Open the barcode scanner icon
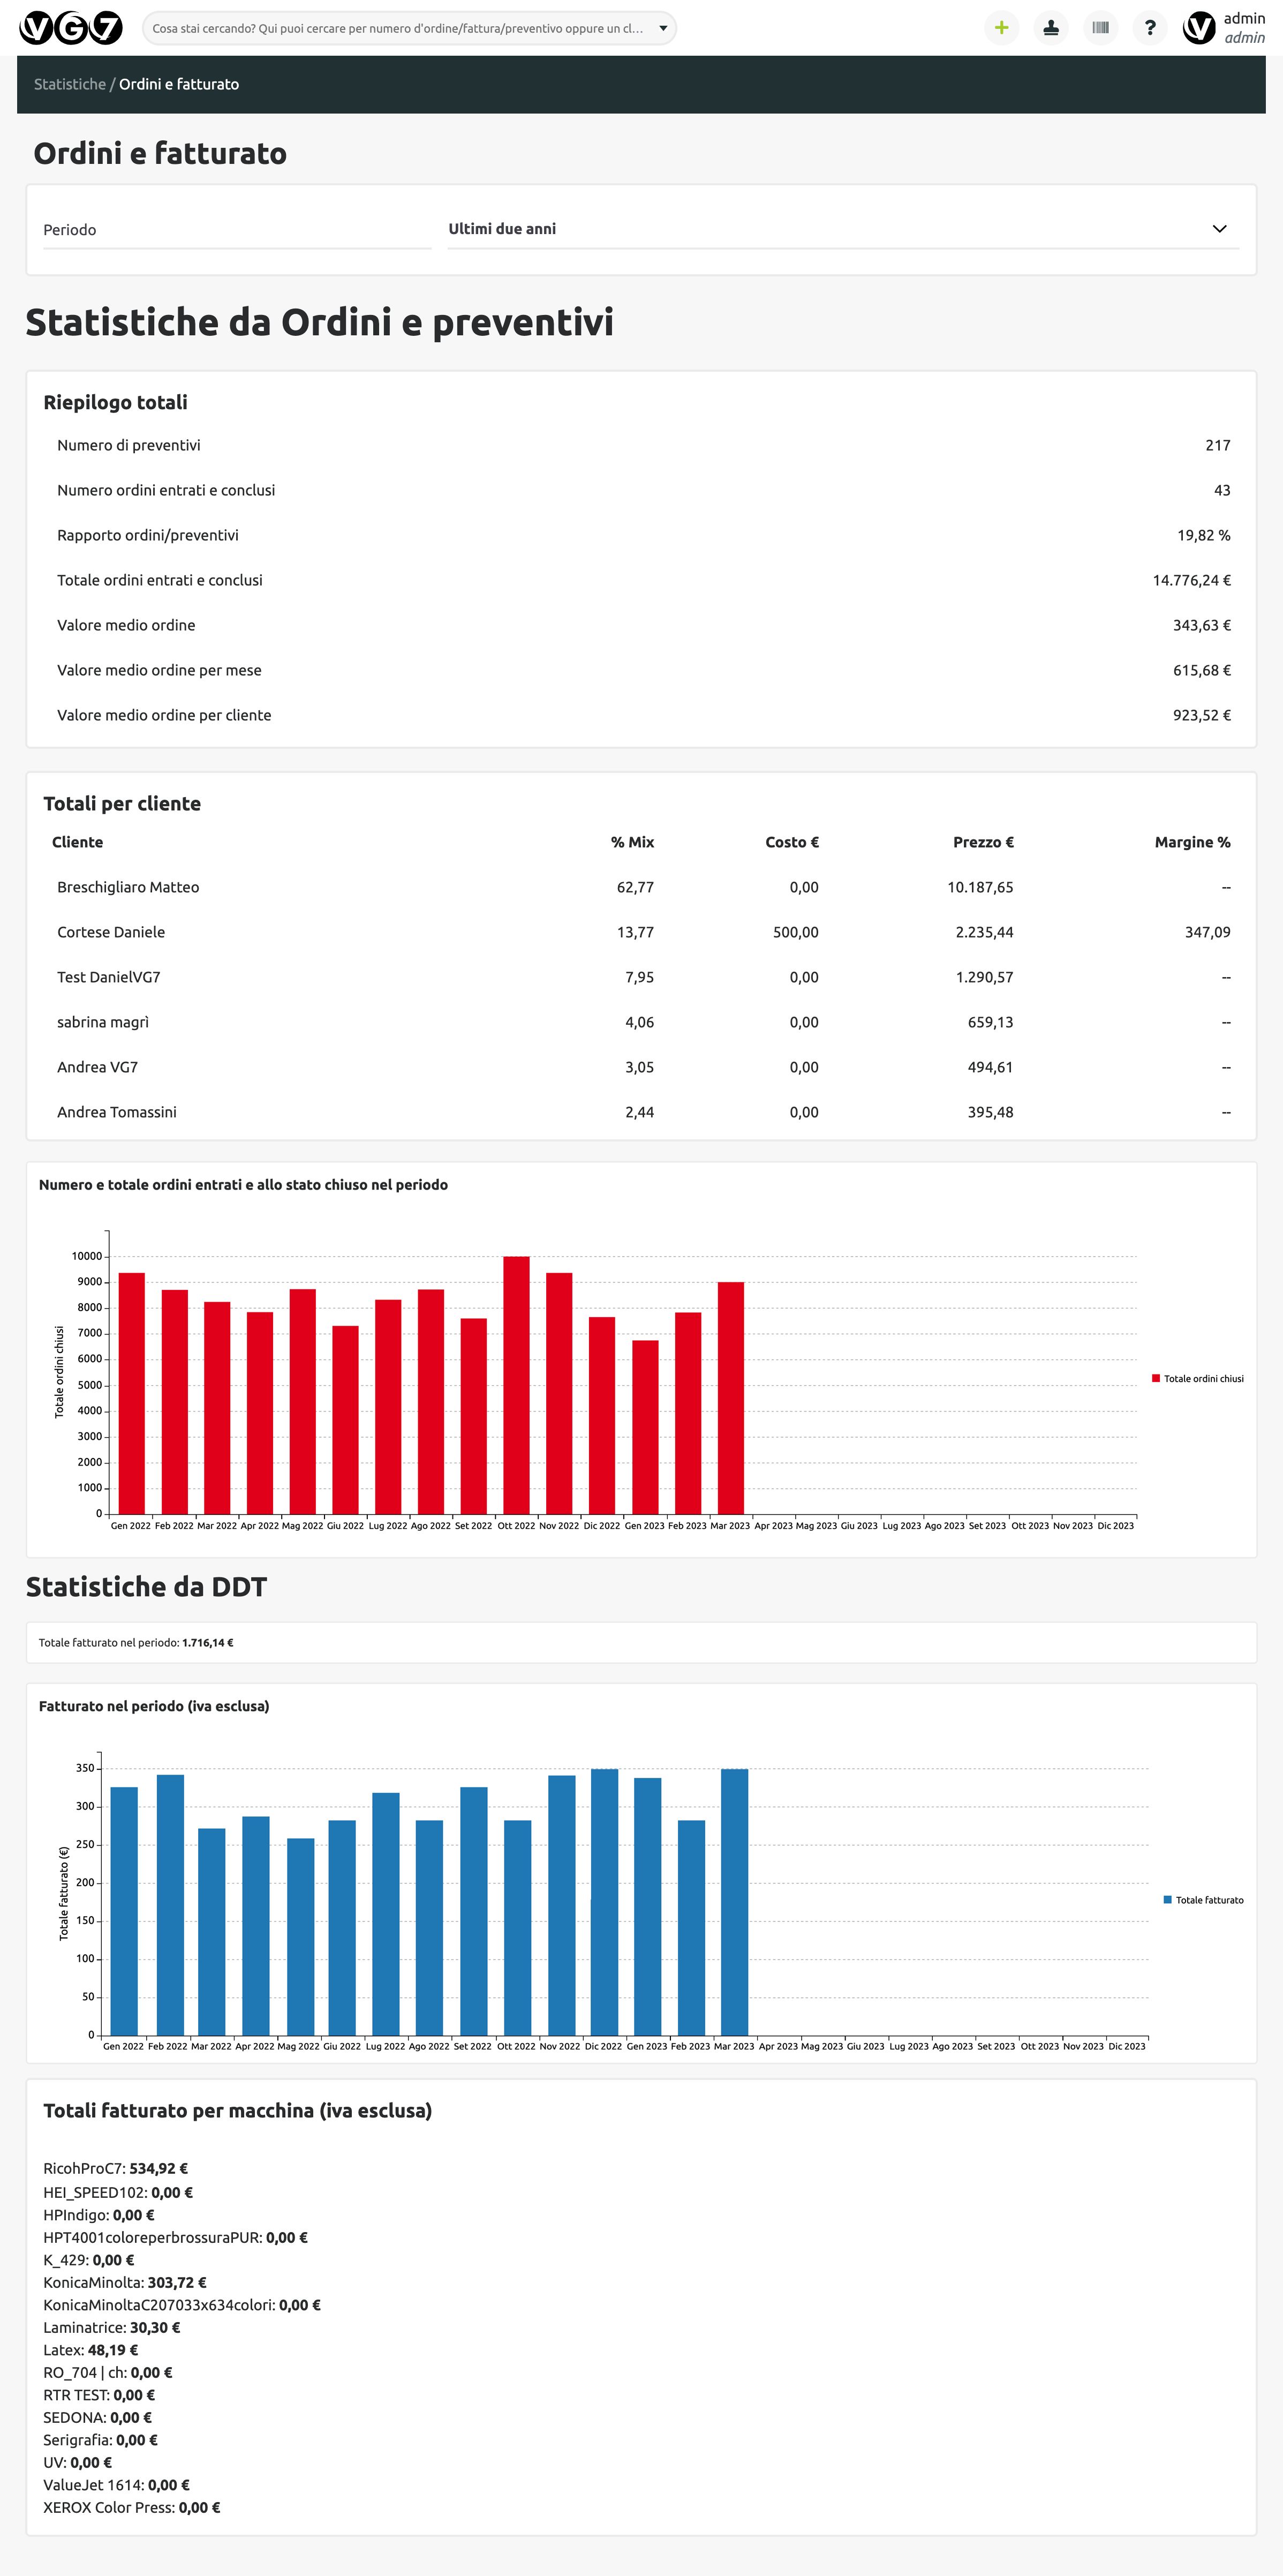Viewport: 1283px width, 2576px height. (1100, 28)
